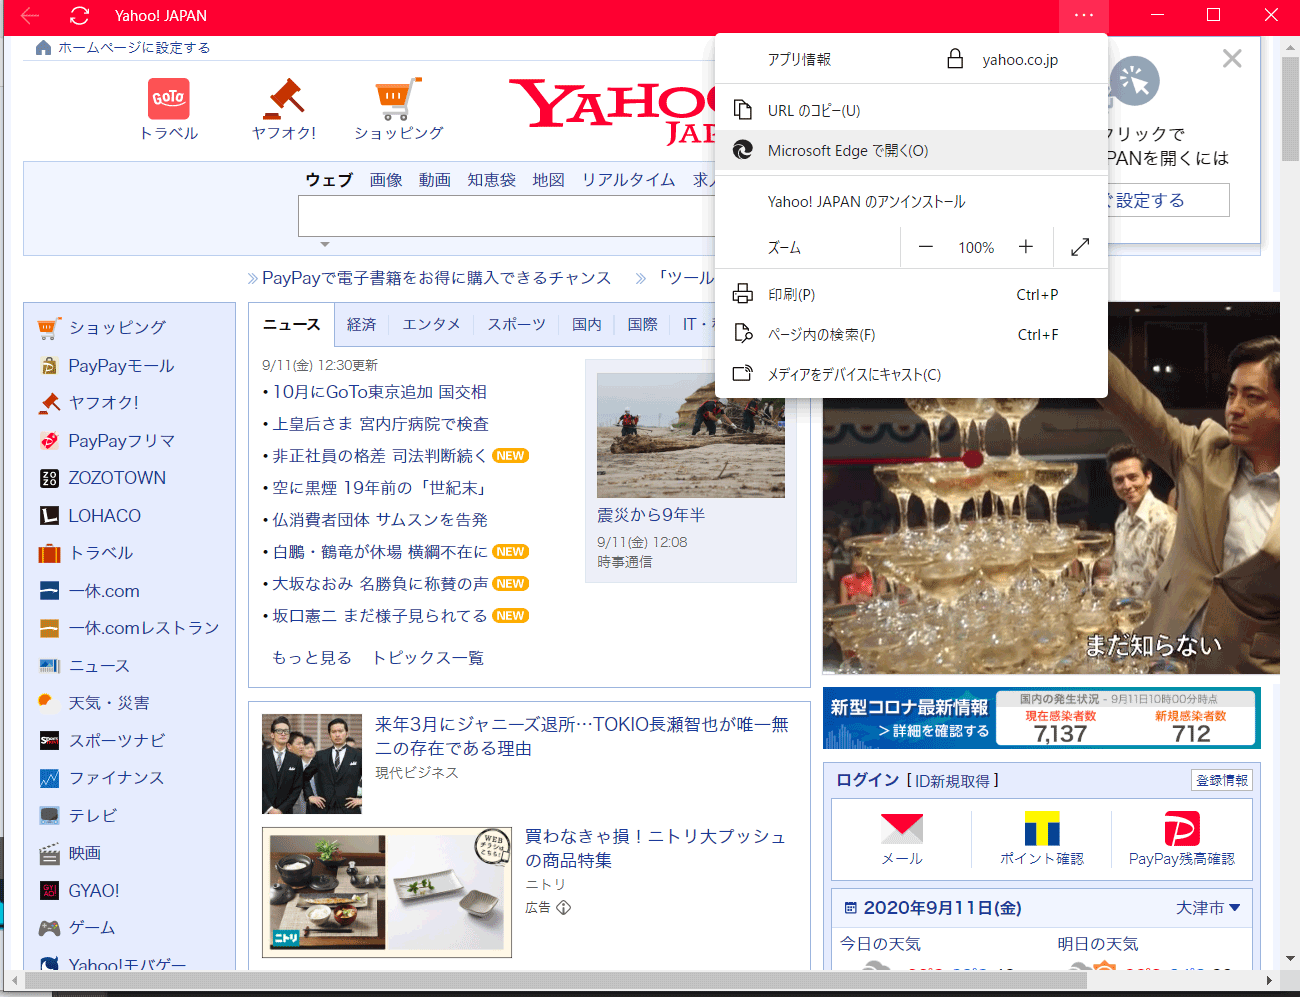Click the ファイナンス sidebar icon
This screenshot has width=1300, height=997.
click(x=49, y=778)
